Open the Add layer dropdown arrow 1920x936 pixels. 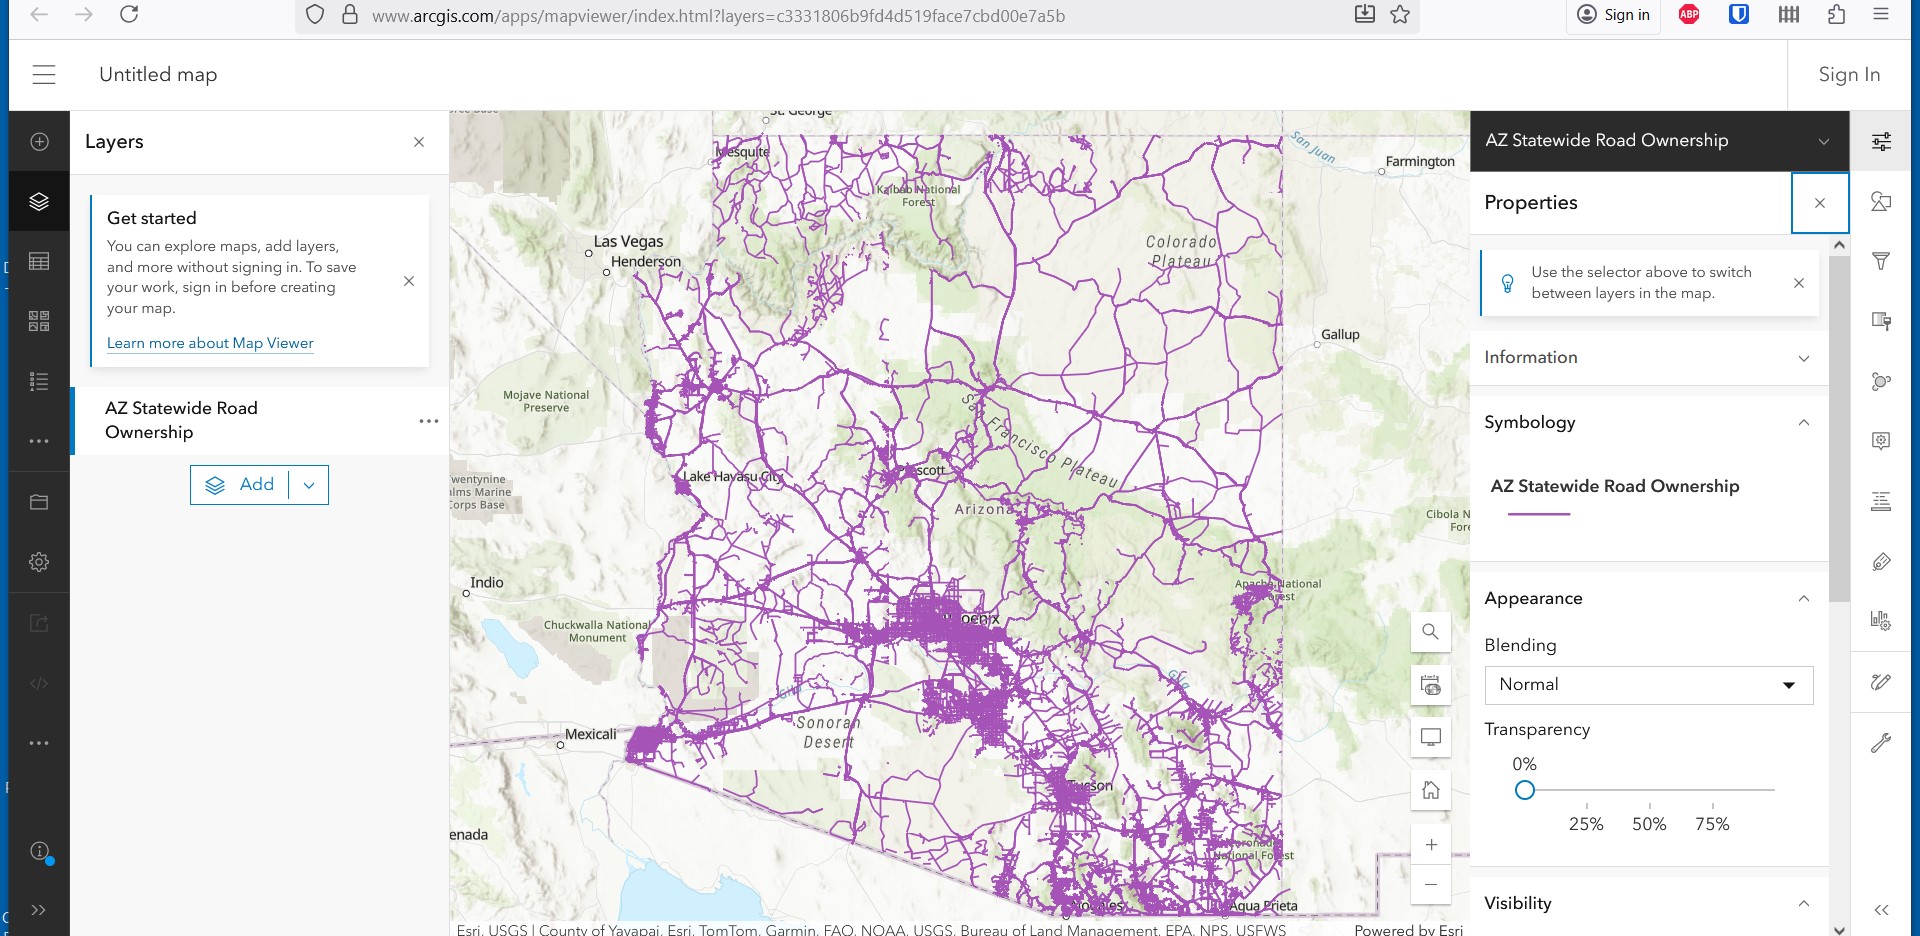309,485
